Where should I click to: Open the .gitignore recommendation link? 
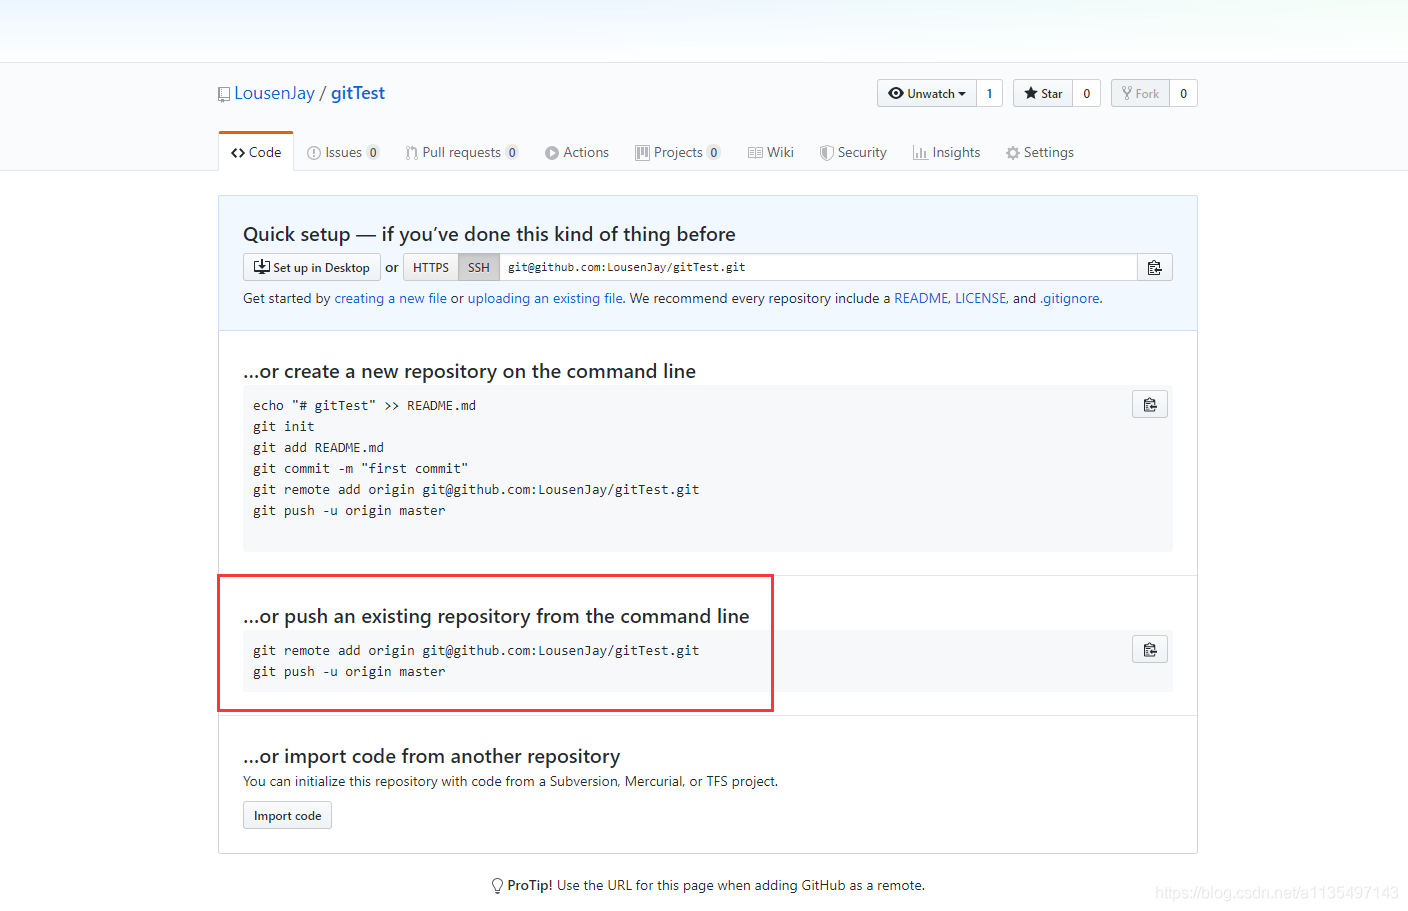[1070, 298]
